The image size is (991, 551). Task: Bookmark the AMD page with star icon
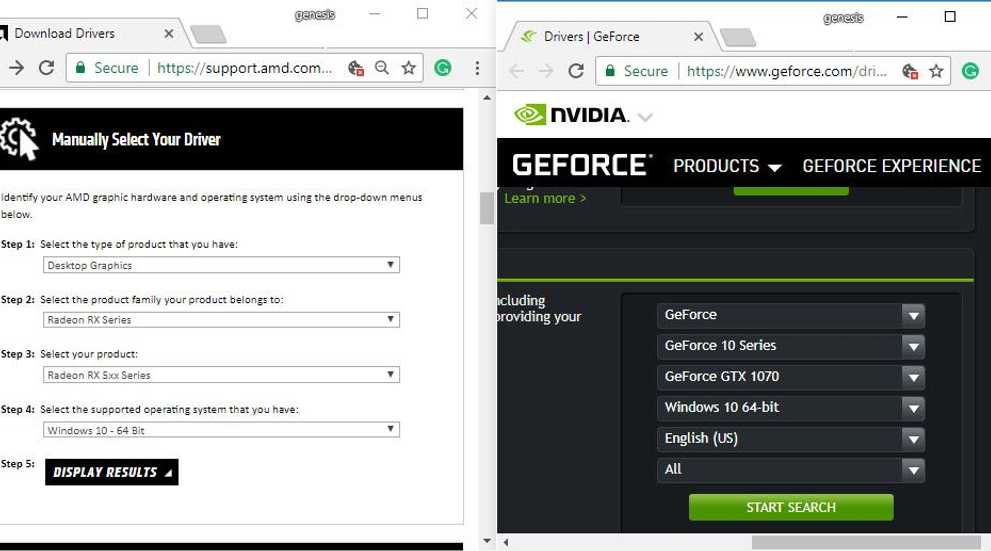pos(408,68)
